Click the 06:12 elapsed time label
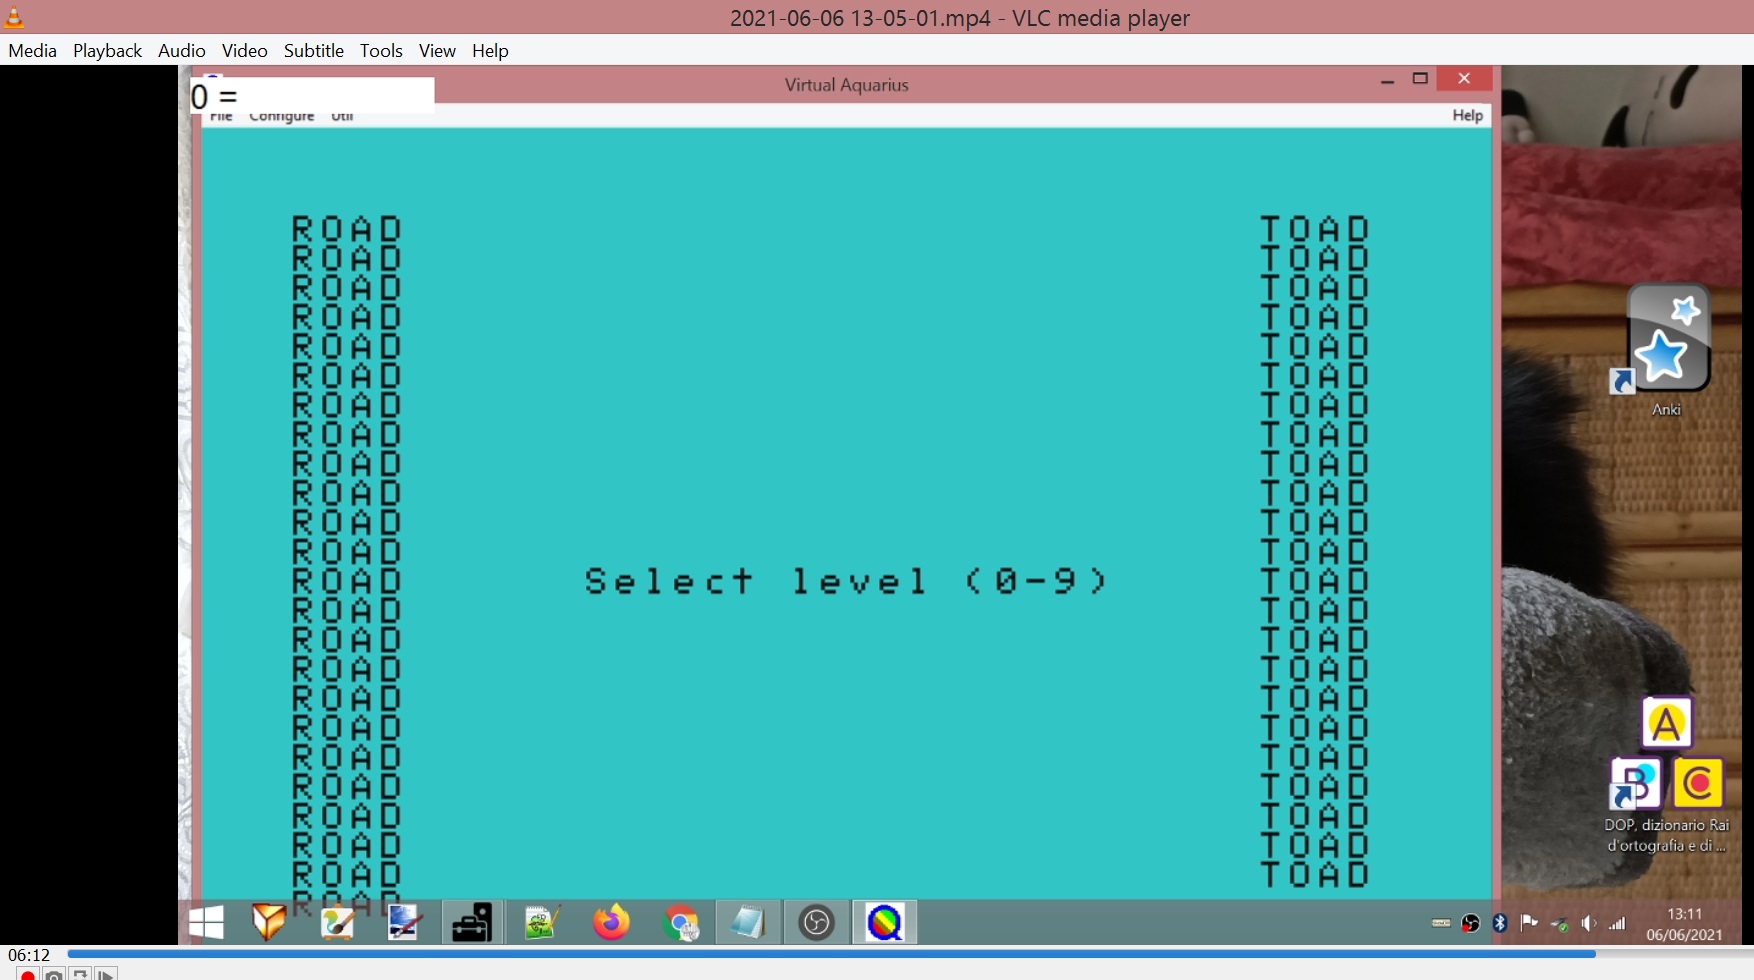The height and width of the screenshot is (980, 1754). tap(29, 955)
